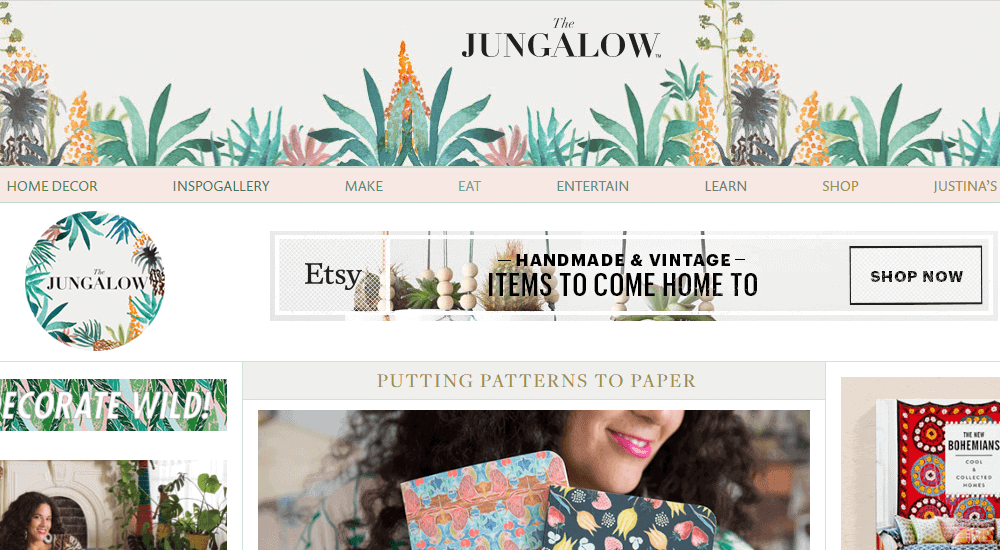
Task: Open the Home Decor menu
Action: click(52, 186)
